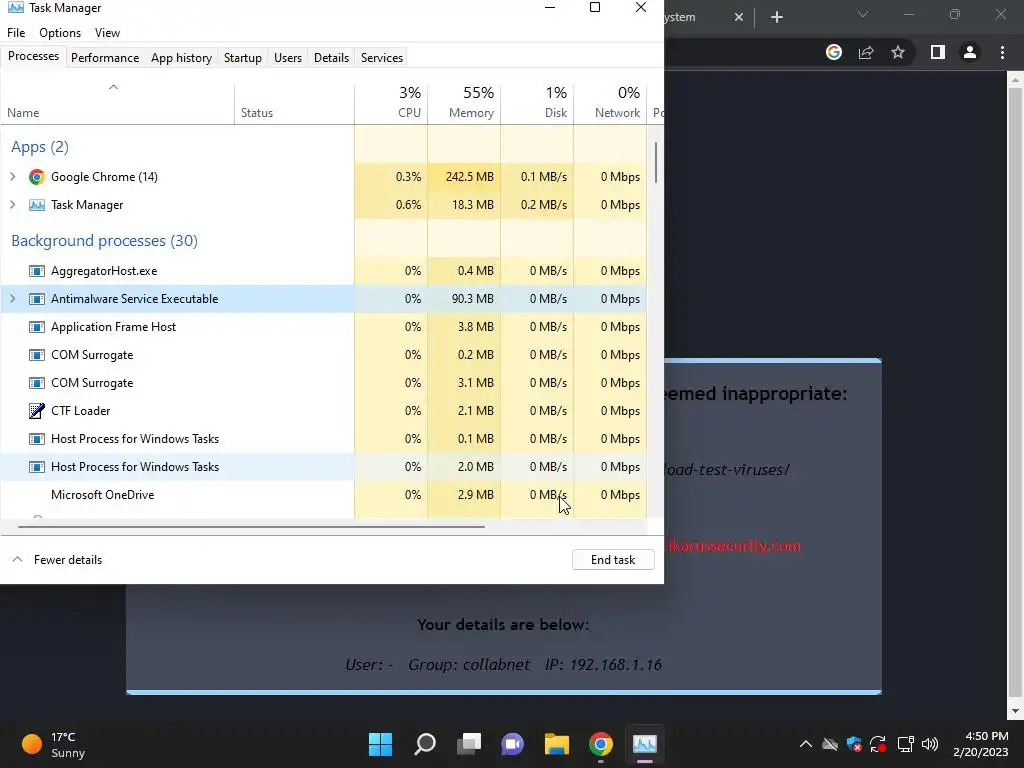Screen dimensions: 1024x768
Task: Expand the Antimalware Service Executable group
Action: coord(12,299)
